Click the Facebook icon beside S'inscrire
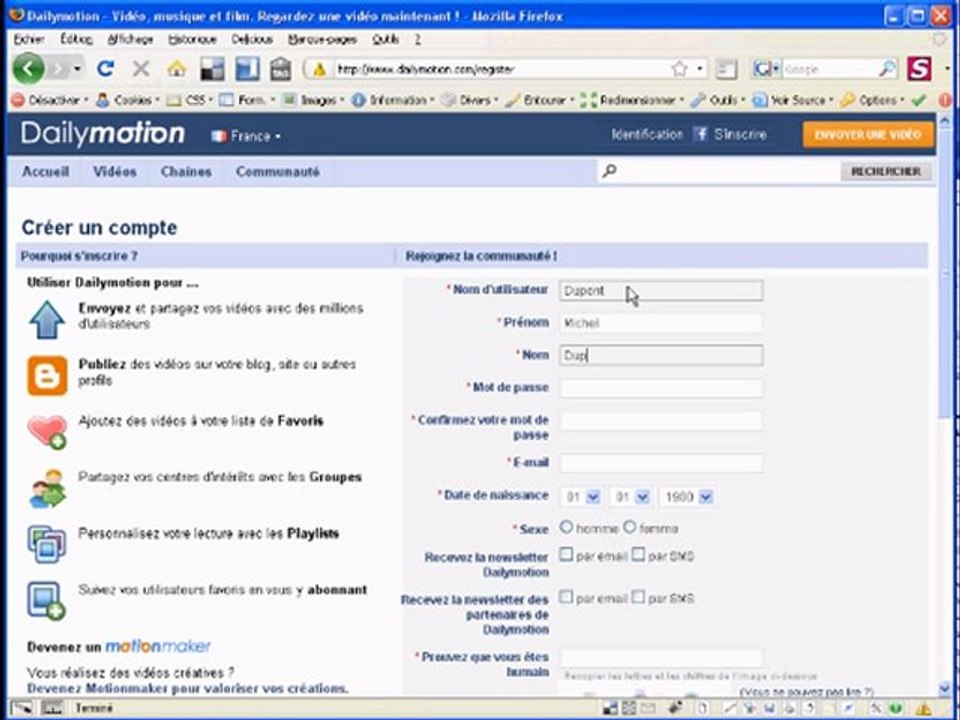The image size is (960, 720). point(700,133)
